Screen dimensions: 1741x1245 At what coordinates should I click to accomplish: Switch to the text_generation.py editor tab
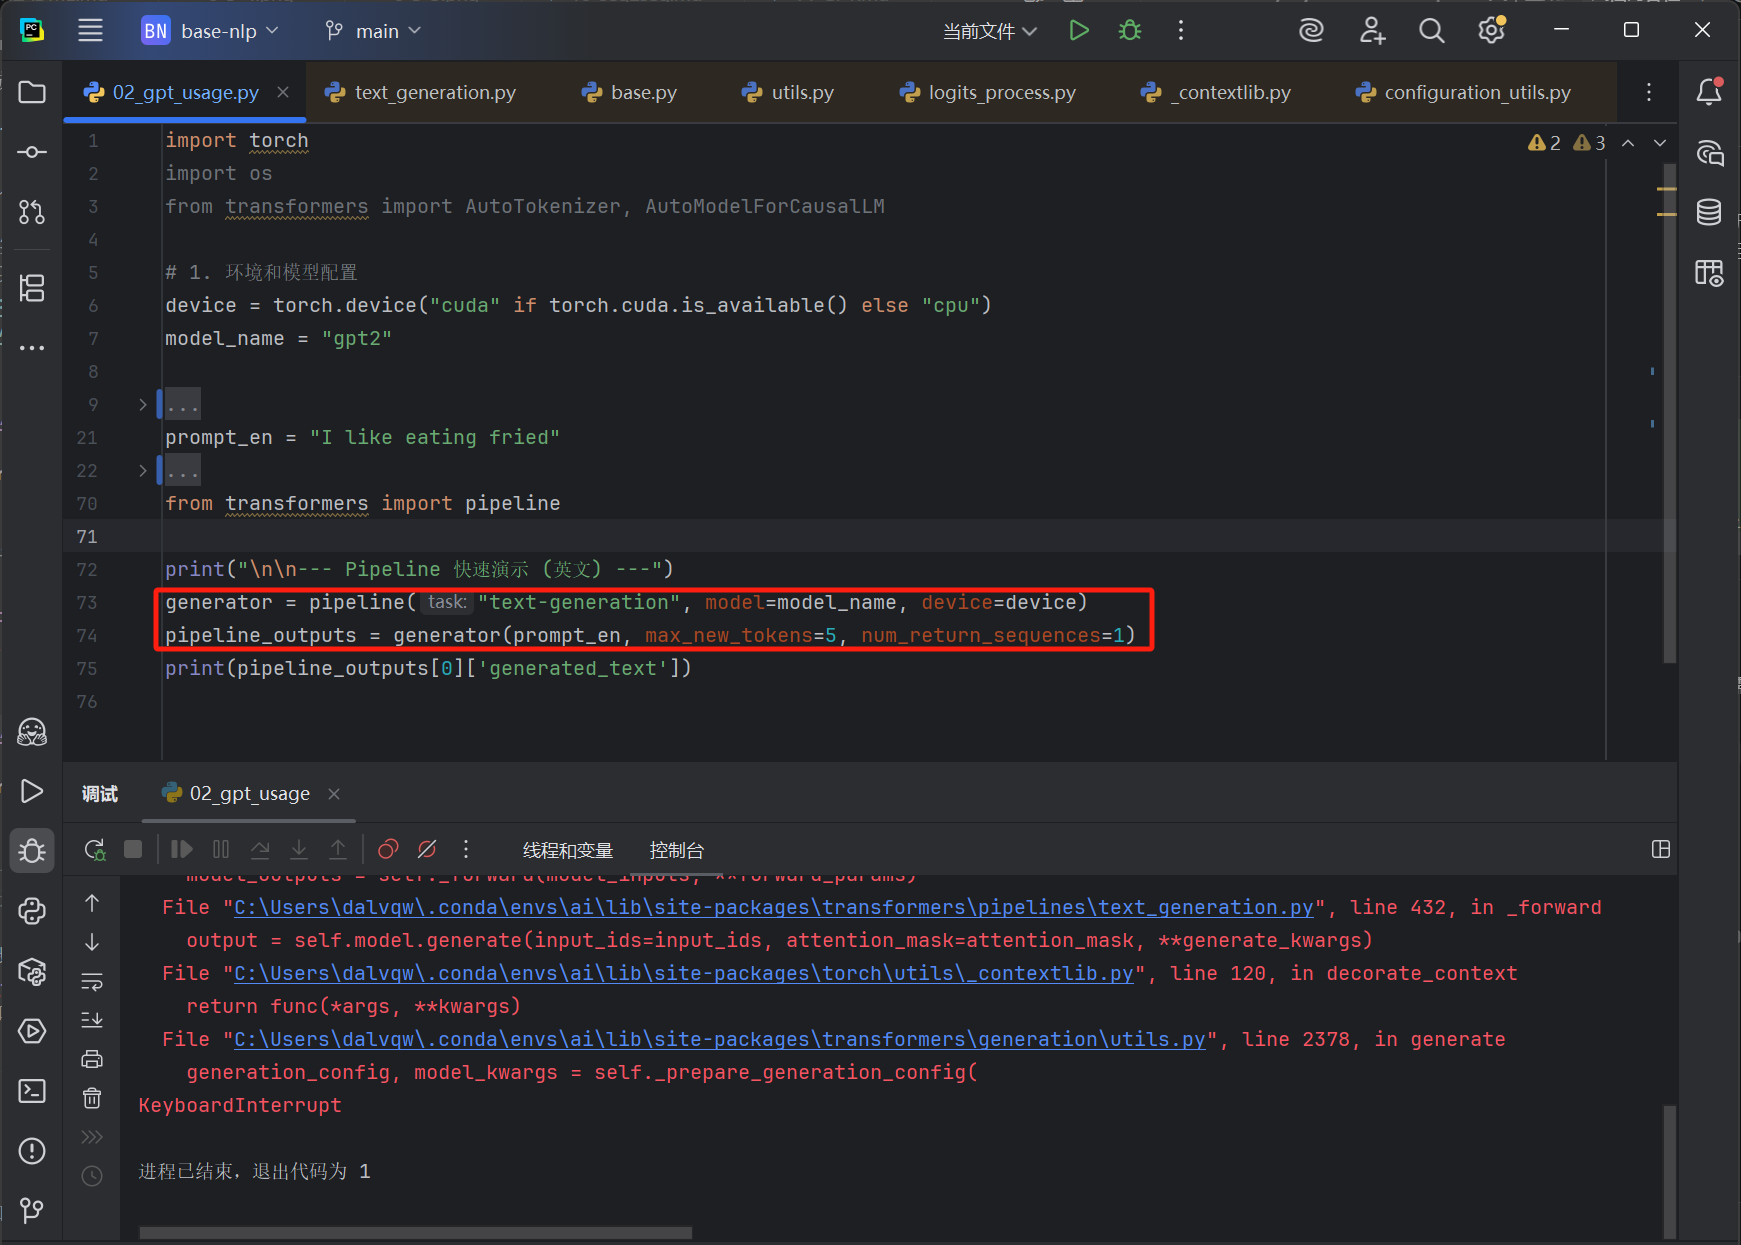[434, 92]
